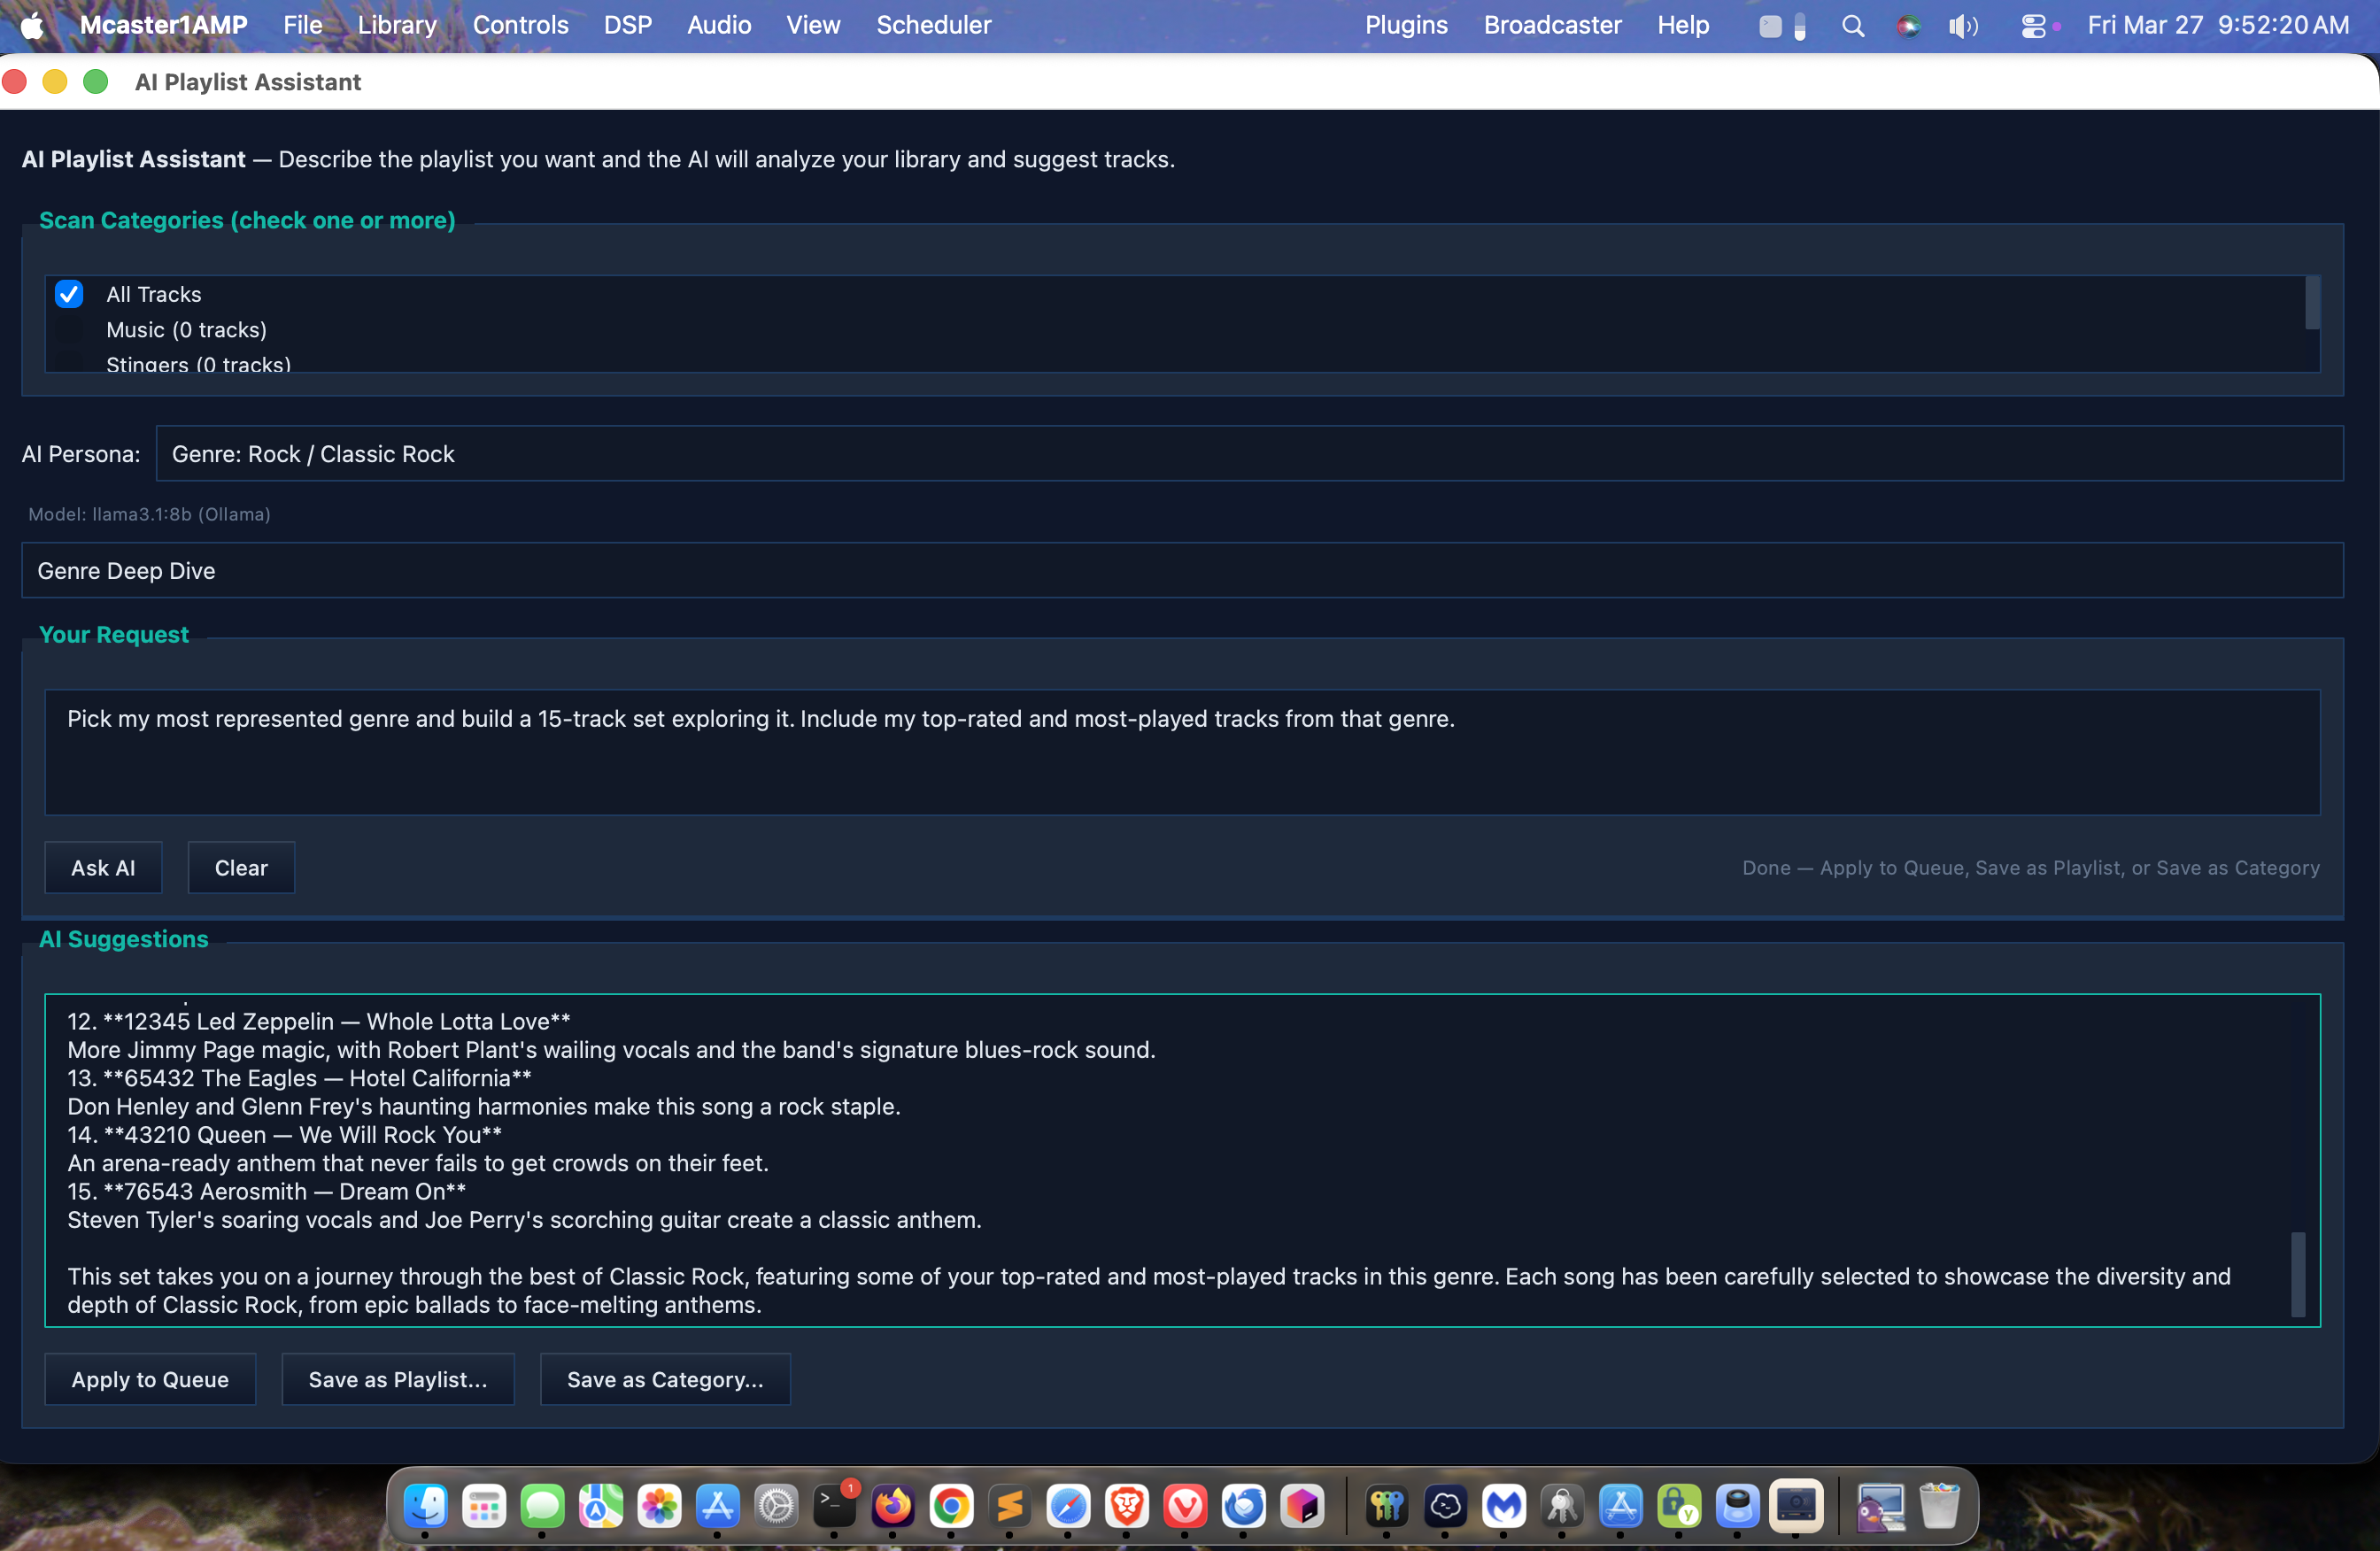
Task: Click the volume icon in the menu bar
Action: click(x=1962, y=25)
